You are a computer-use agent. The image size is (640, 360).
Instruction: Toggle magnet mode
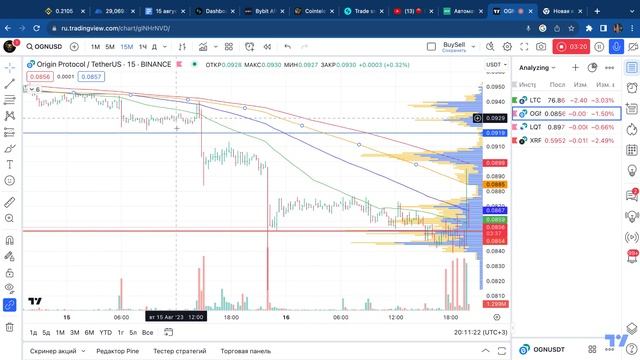pyautogui.click(x=10, y=240)
